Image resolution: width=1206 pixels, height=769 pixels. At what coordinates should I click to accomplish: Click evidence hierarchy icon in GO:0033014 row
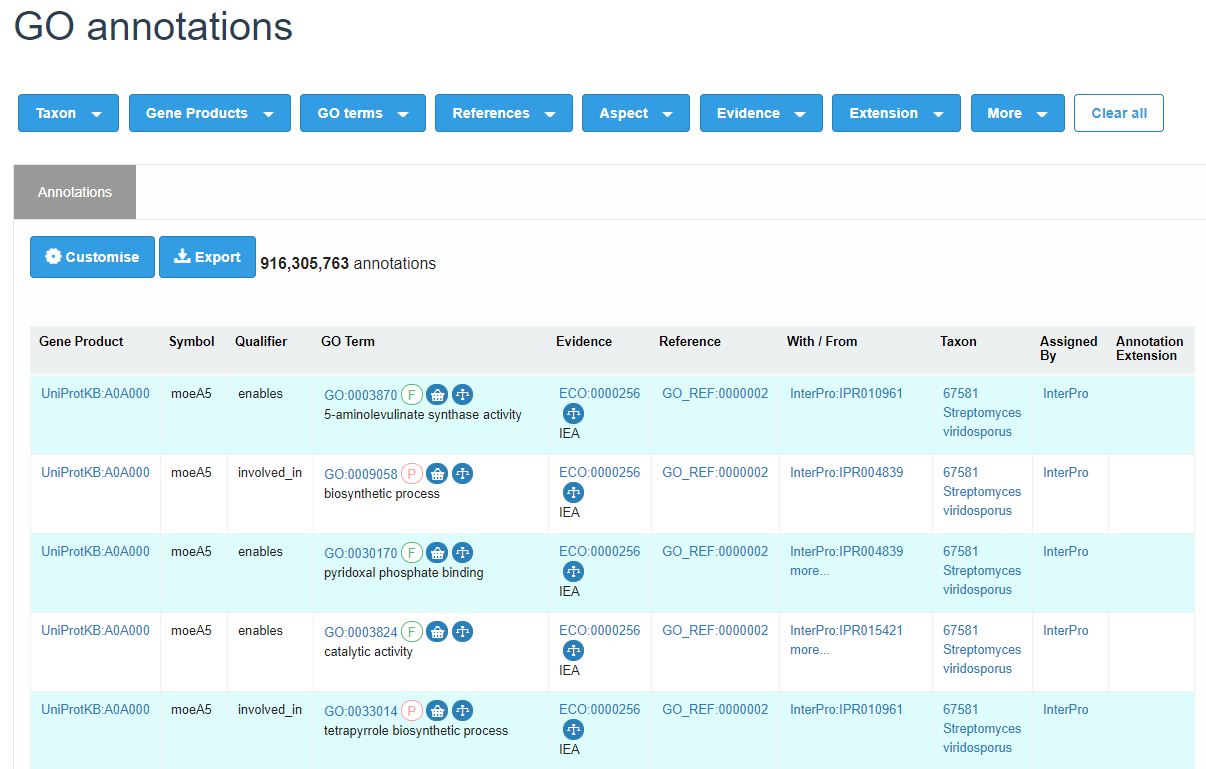[573, 730]
